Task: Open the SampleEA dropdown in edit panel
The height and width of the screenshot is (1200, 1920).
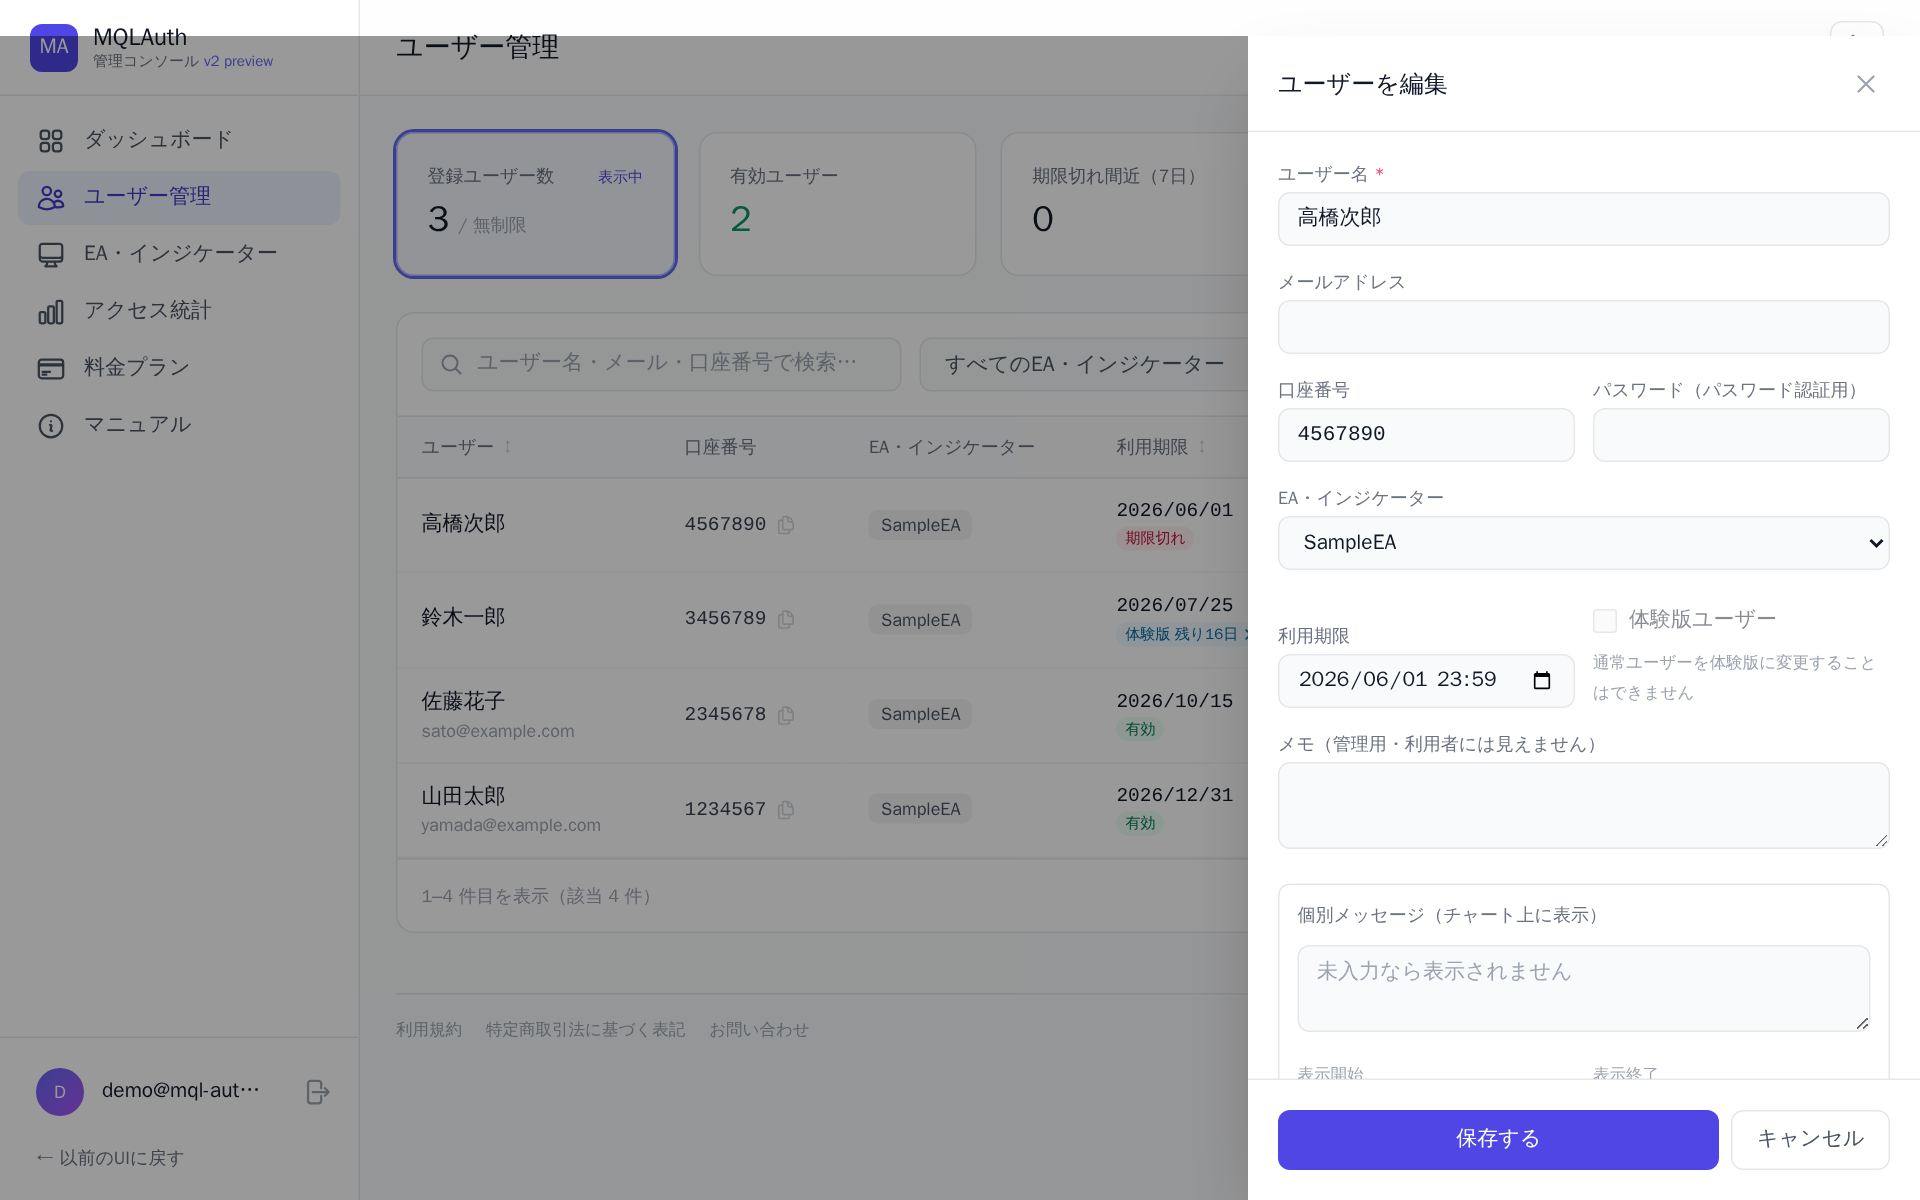Action: pos(1583,542)
